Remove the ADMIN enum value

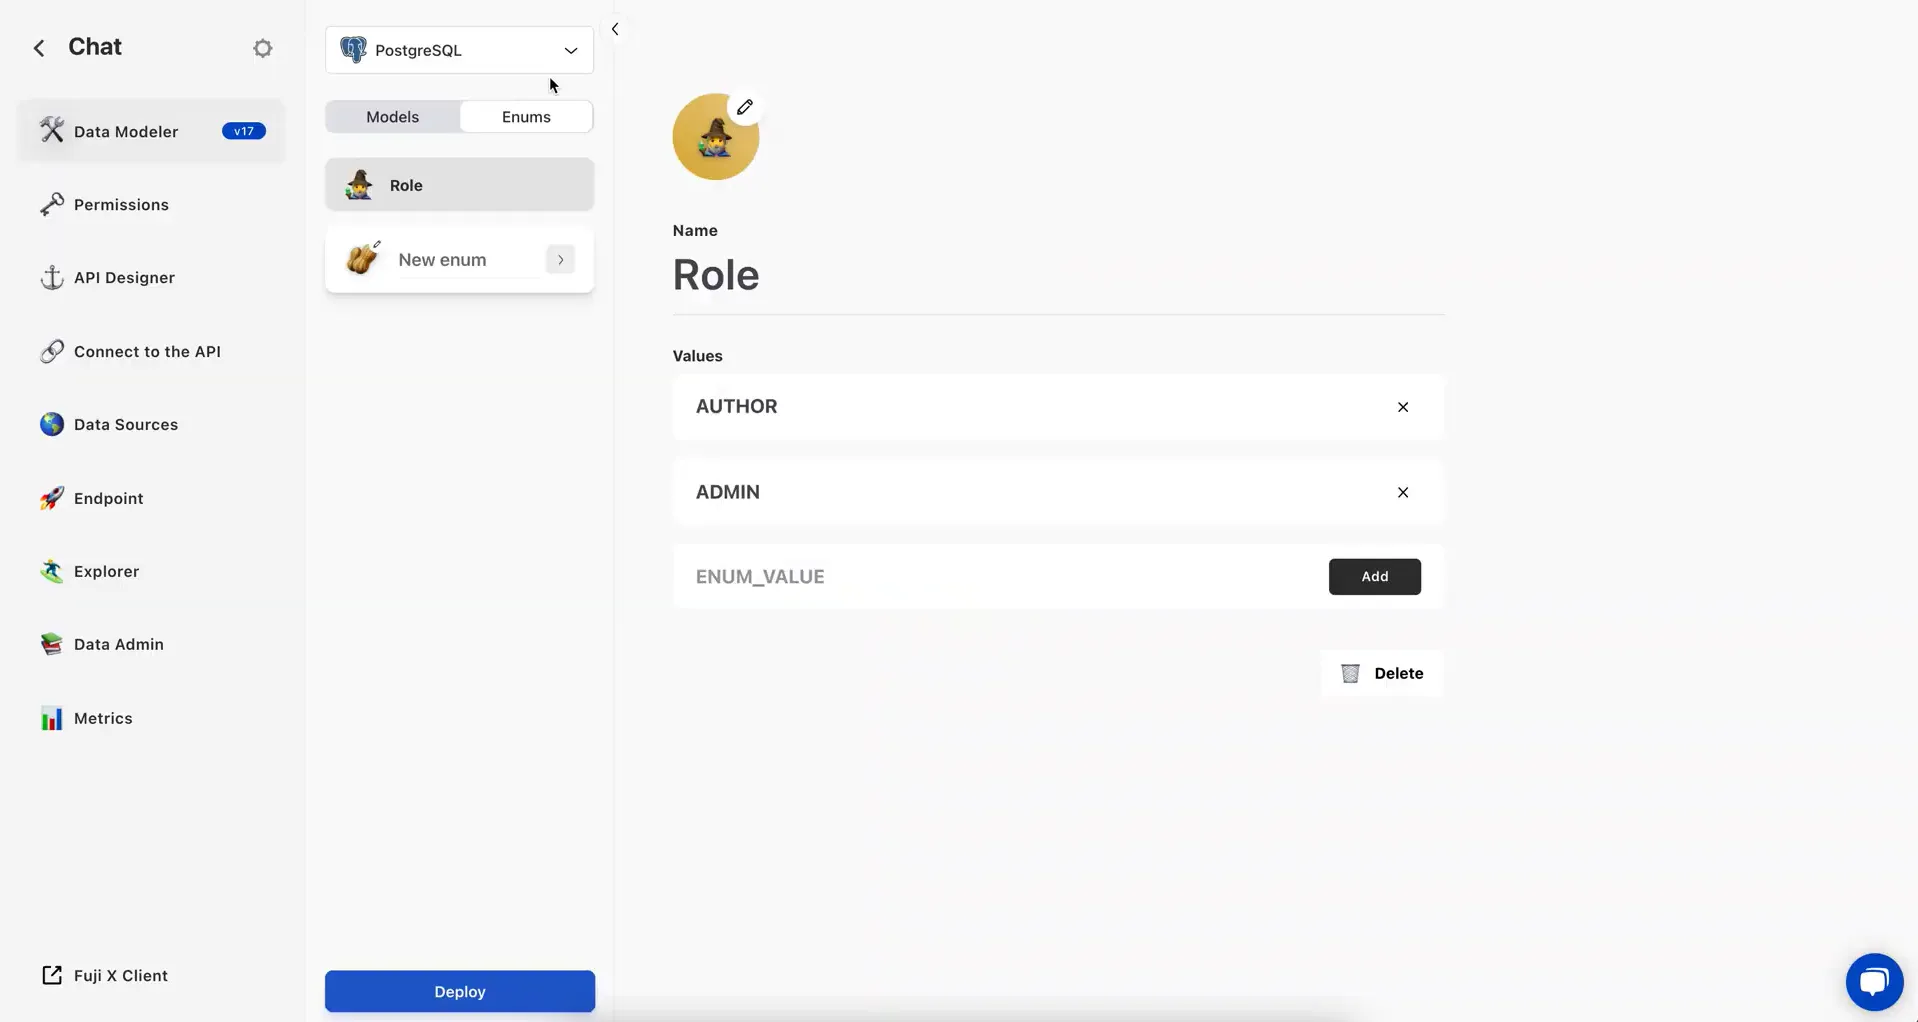(x=1403, y=492)
